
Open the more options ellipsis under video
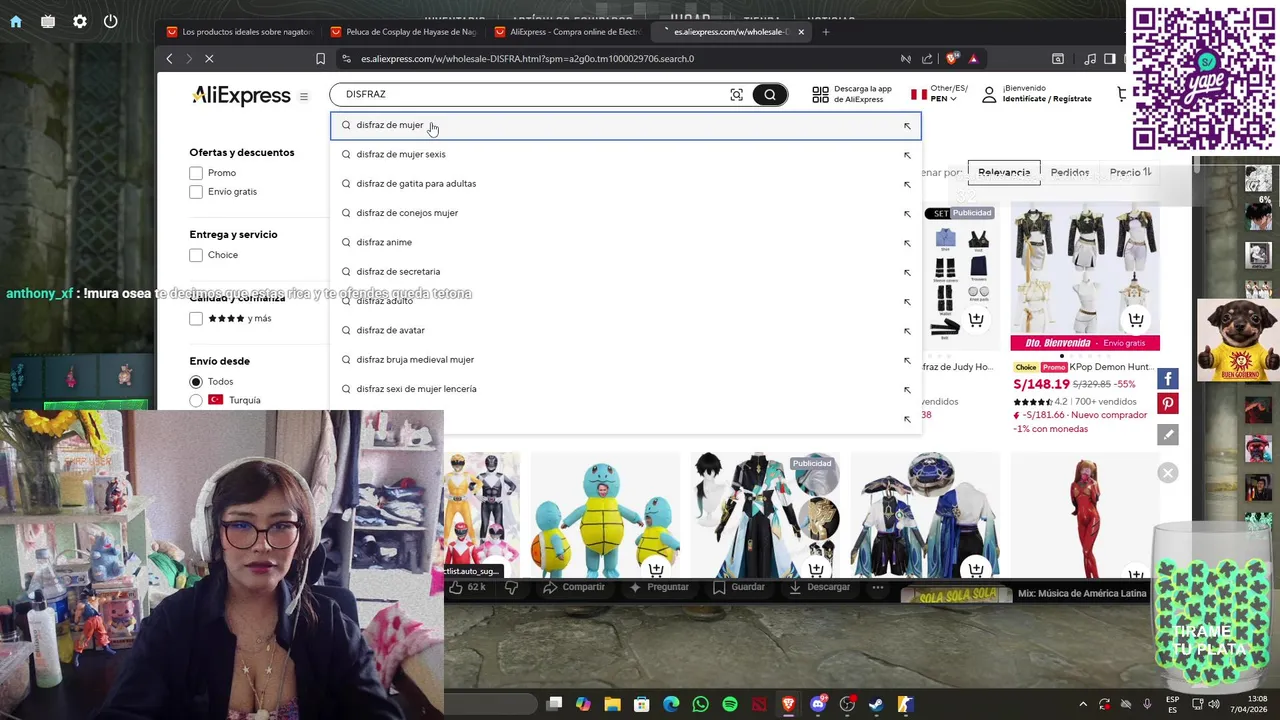[878, 587]
